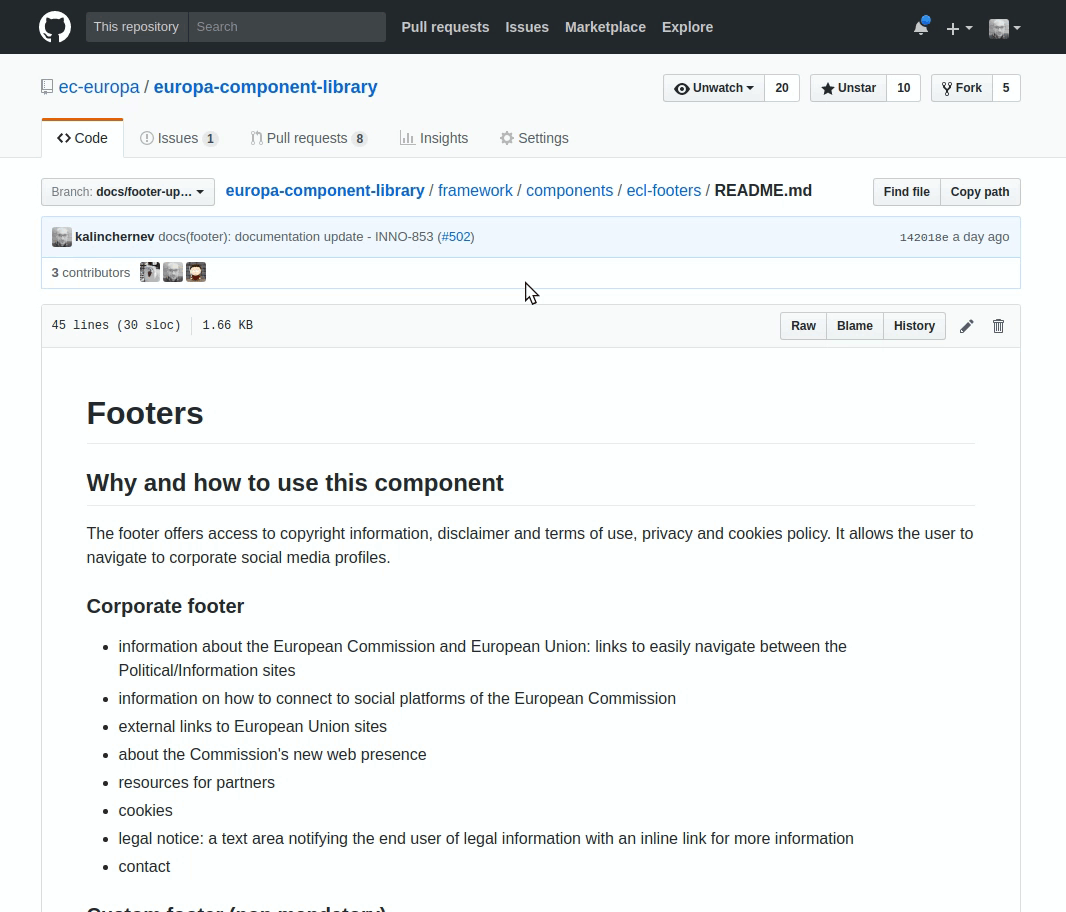Click the trash delete file icon
Screen dimensions: 1066x912
[998, 326]
